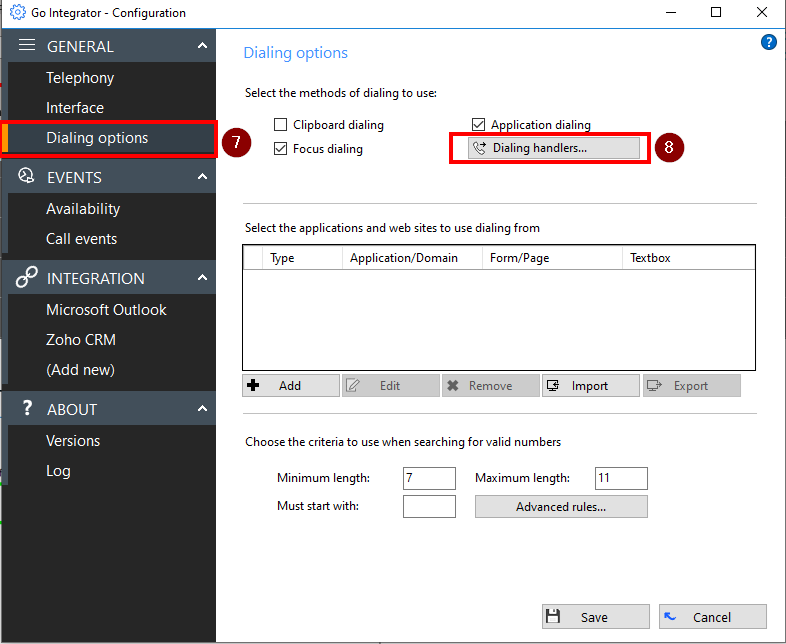The image size is (786, 644).
Task: Click the Events section headset icon
Action: 27,177
